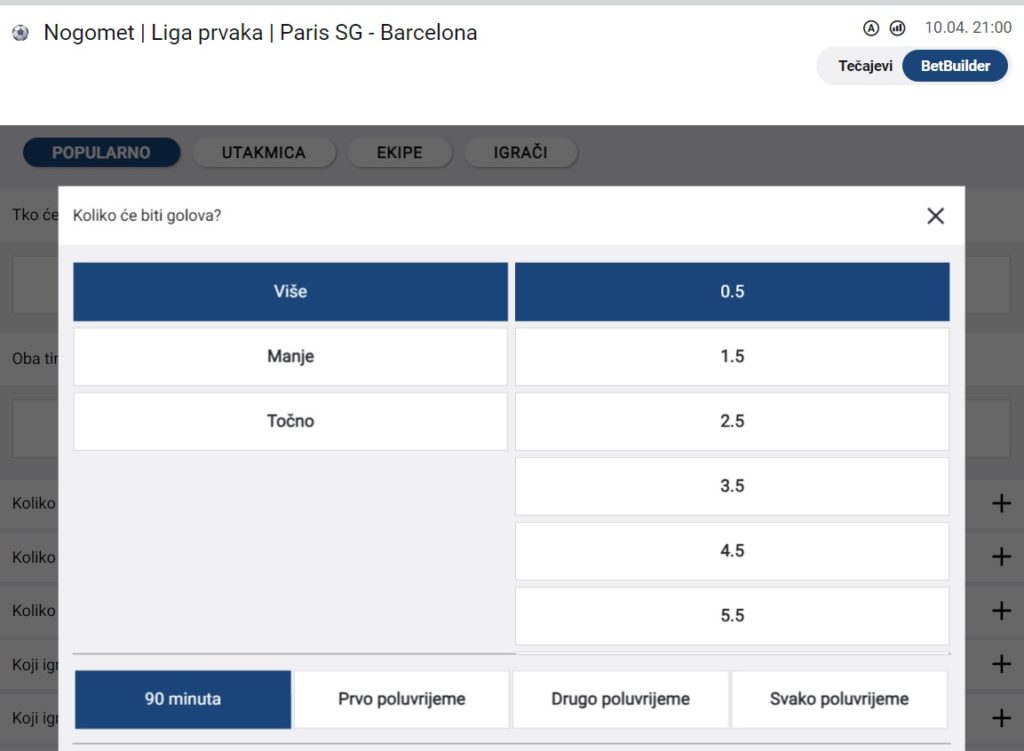This screenshot has height=751, width=1024.
Task: Open the UTAKMICA tab
Action: pos(264,152)
